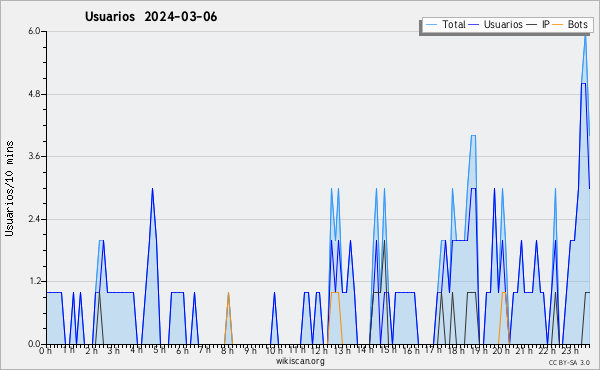Click the chart title 'Usuarios 2024-03-06'
The width and height of the screenshot is (600, 370).
point(151,17)
